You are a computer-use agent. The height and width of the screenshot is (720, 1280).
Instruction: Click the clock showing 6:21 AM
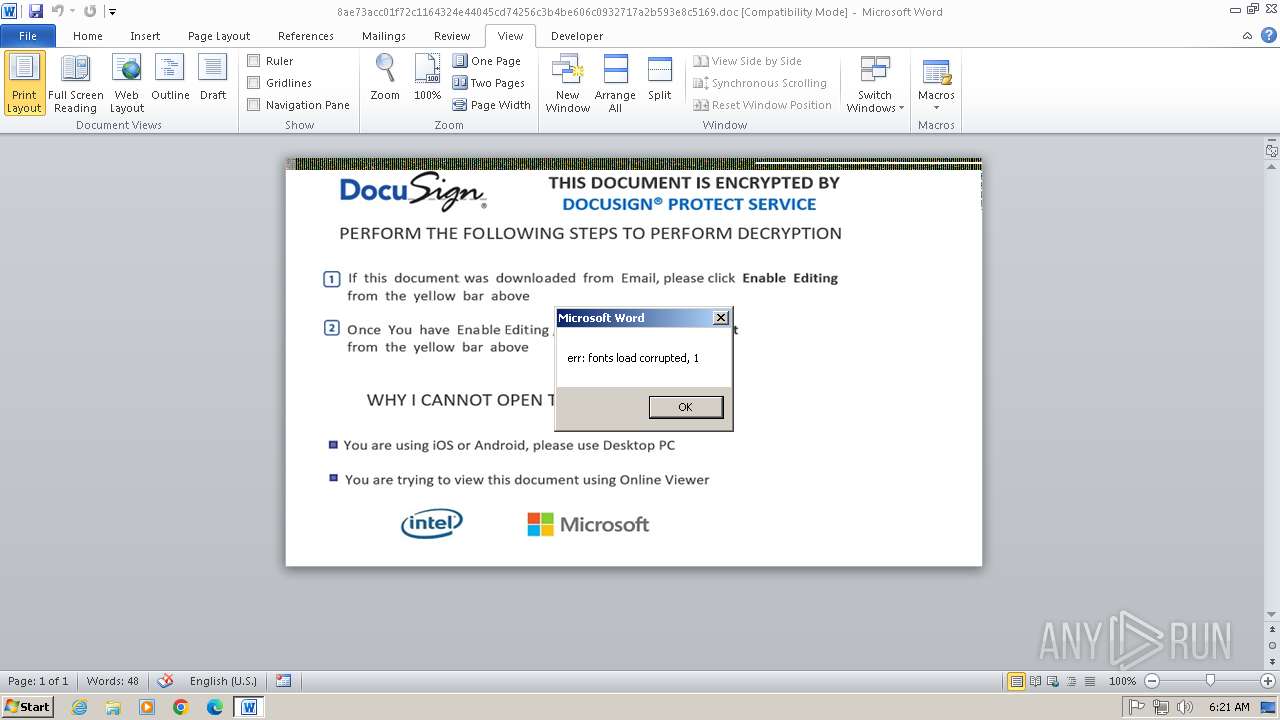tap(1229, 707)
